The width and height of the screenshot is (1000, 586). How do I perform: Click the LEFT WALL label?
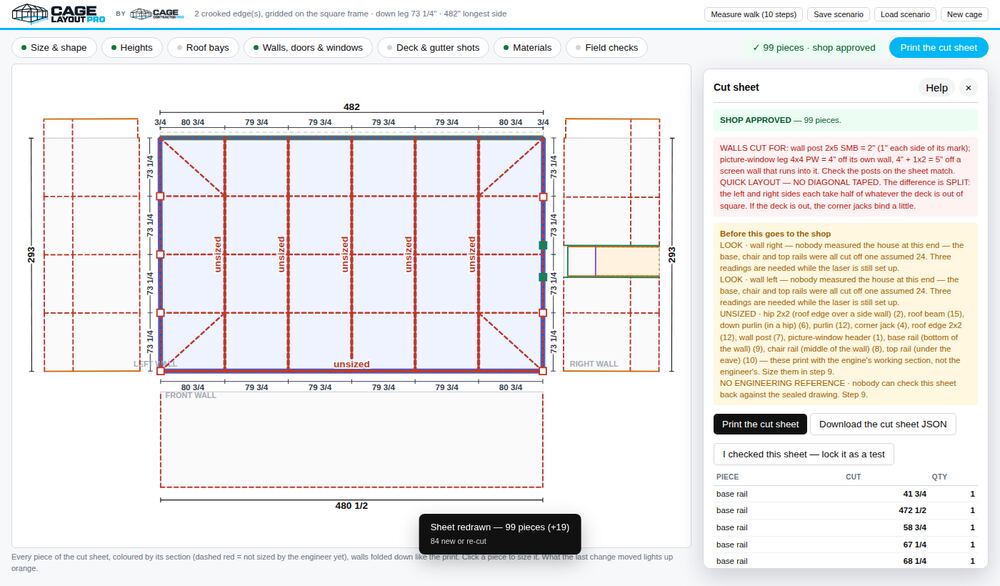point(155,363)
